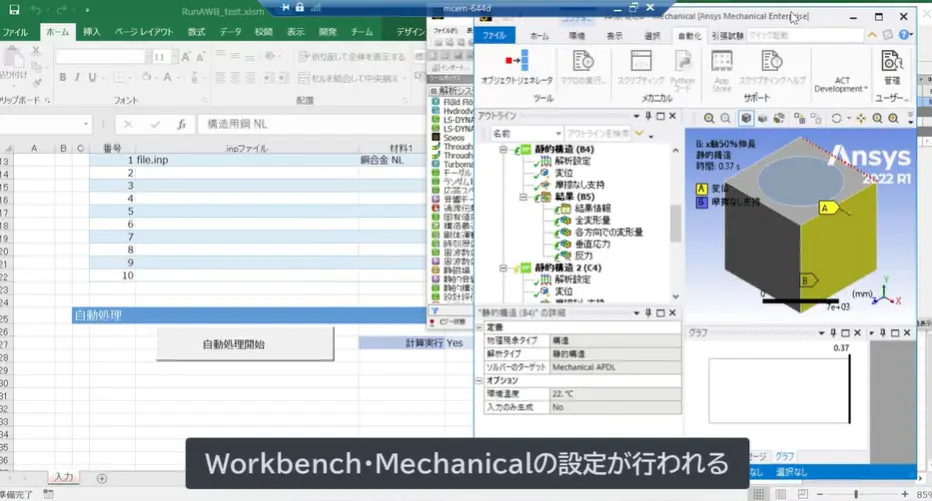932x501 pixels.
Task: Collapse the 定義 section in details panel
Action: click(479, 327)
